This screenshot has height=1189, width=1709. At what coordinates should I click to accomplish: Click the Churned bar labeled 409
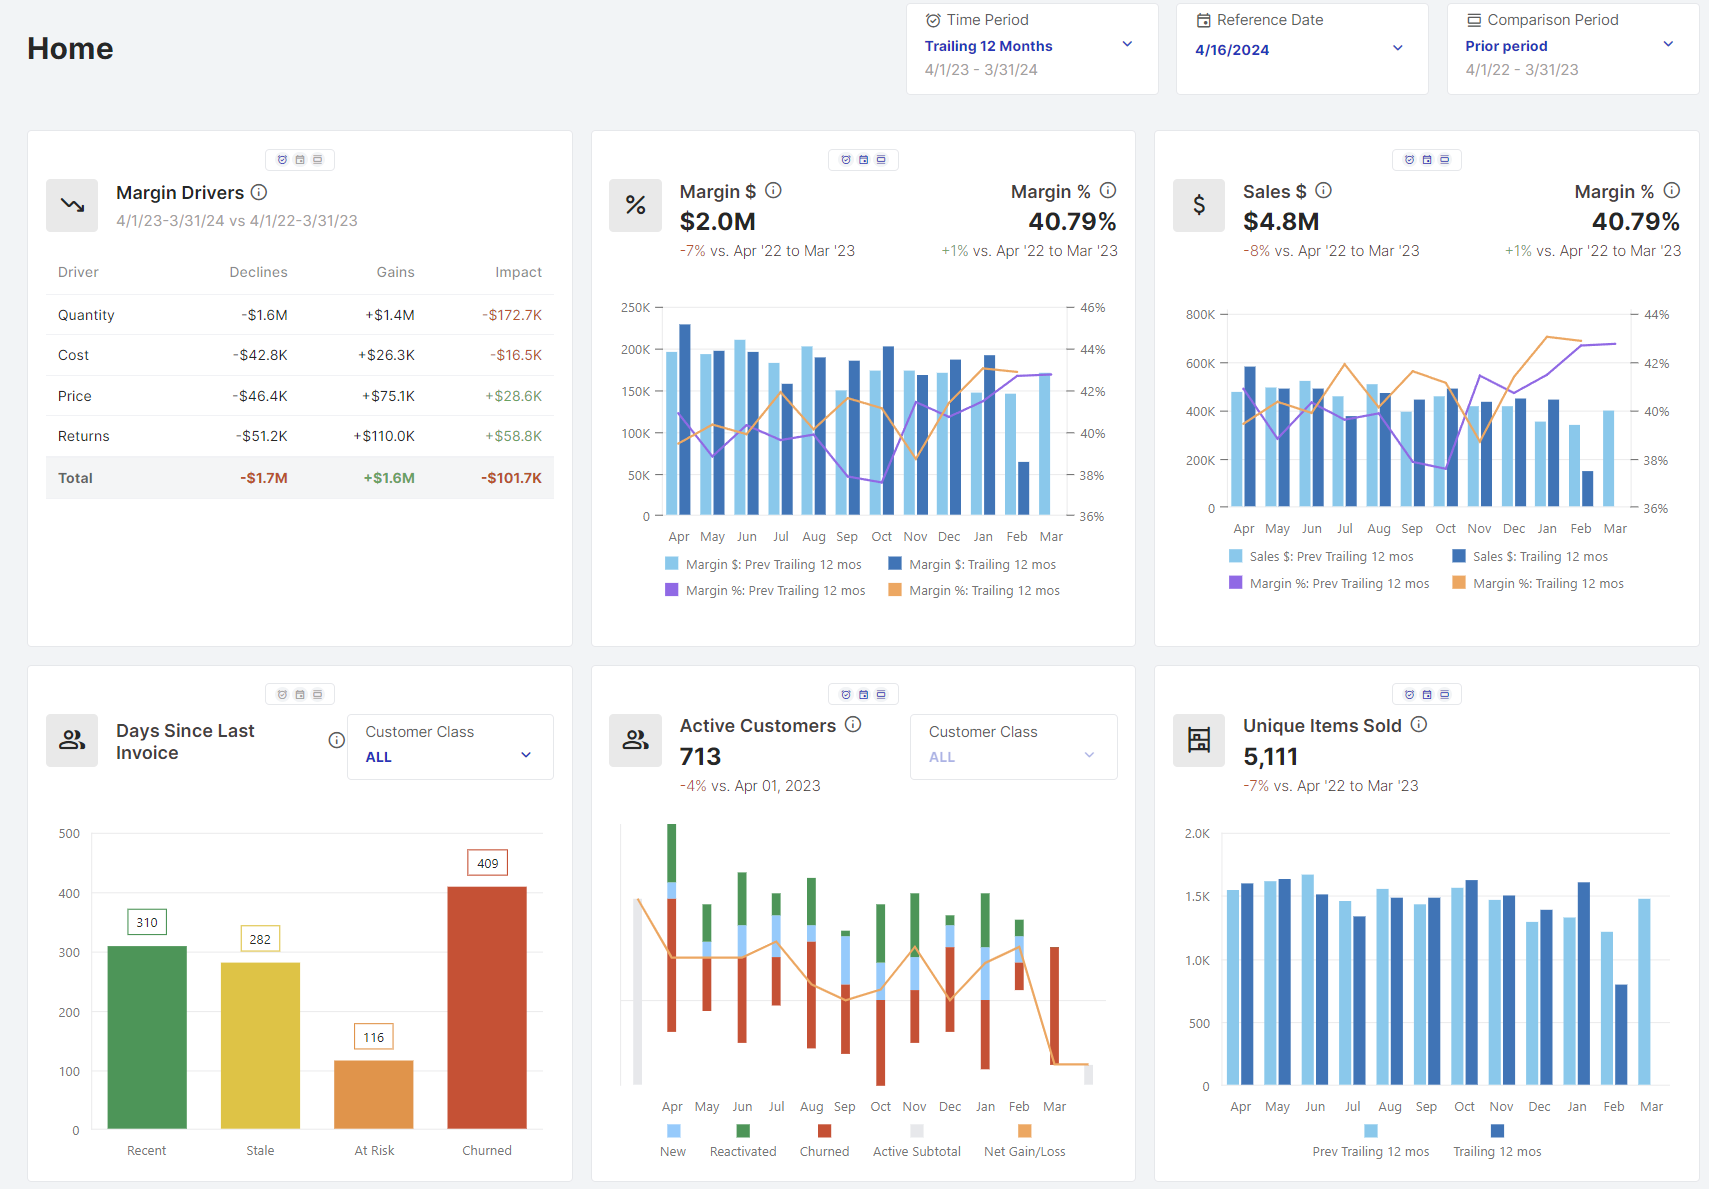487,1006
